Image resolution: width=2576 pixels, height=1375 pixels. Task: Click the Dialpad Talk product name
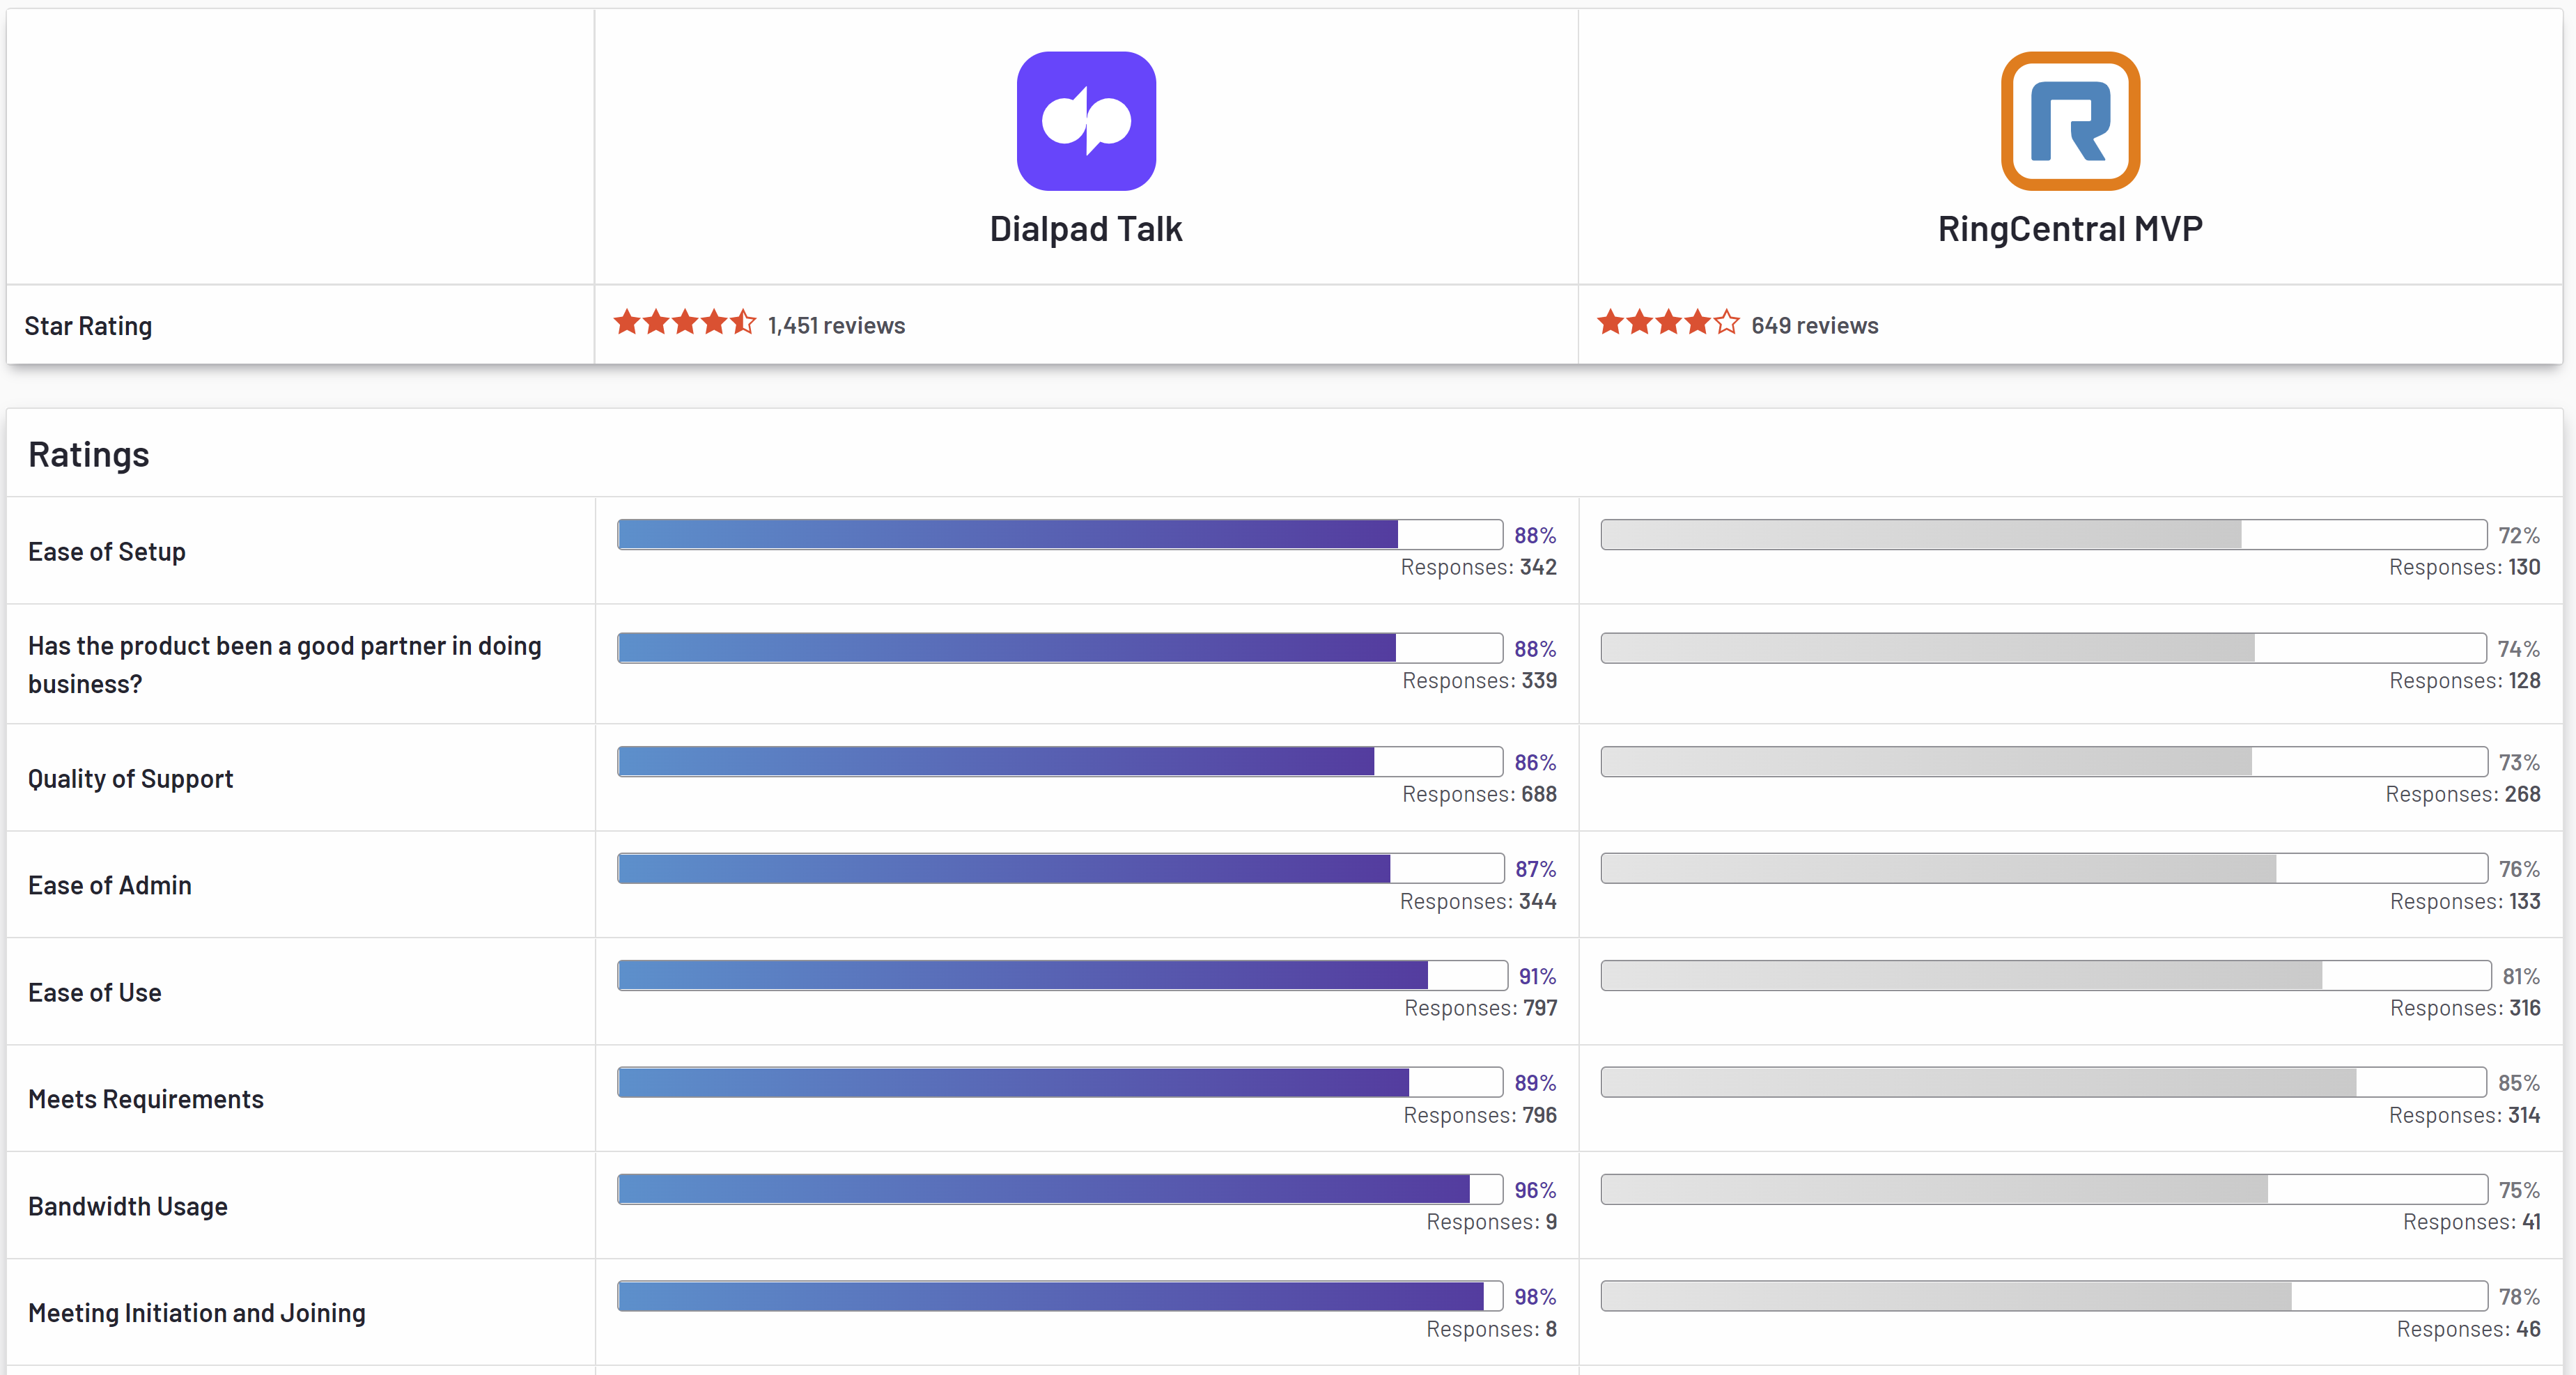1086,228
